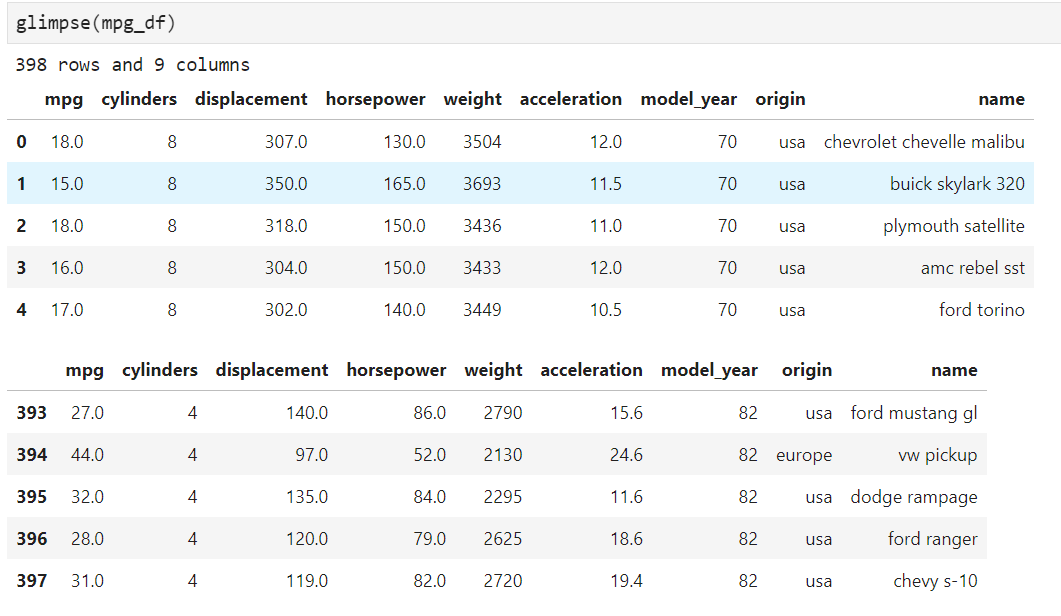
Task: Click the "398 rows and 9 columns" output text
Action: point(132,65)
